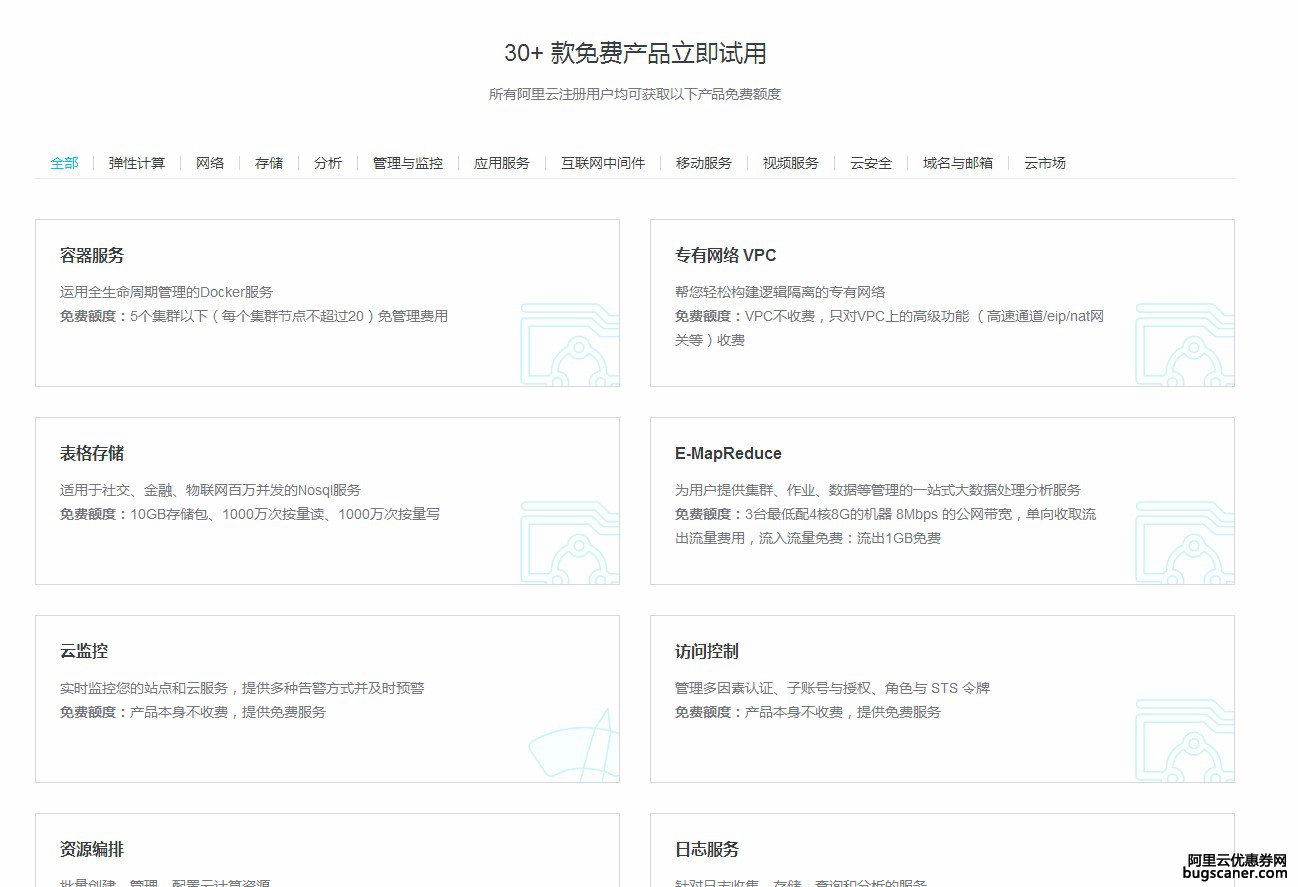
Task: Click the 访问控制 card illustration icon
Action: 1185,741
